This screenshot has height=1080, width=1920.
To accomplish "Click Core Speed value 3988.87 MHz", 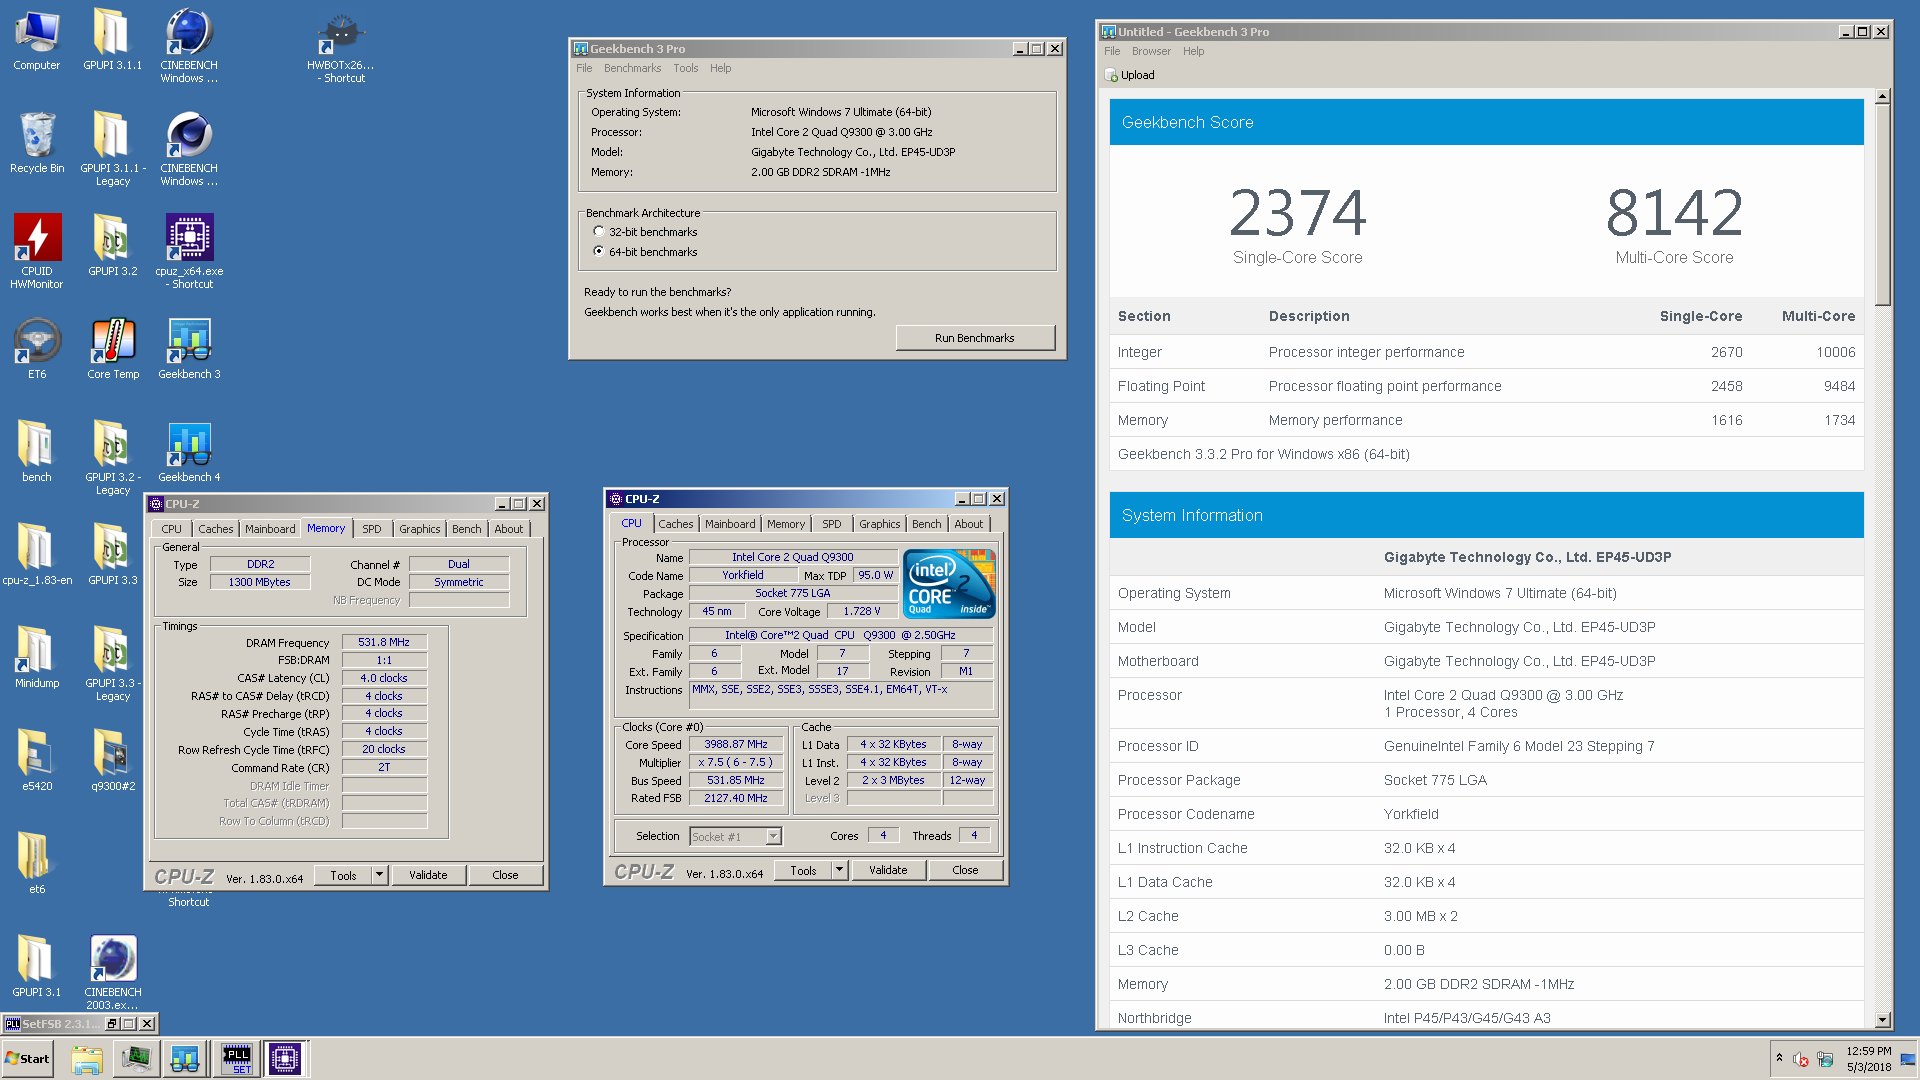I will [x=735, y=744].
